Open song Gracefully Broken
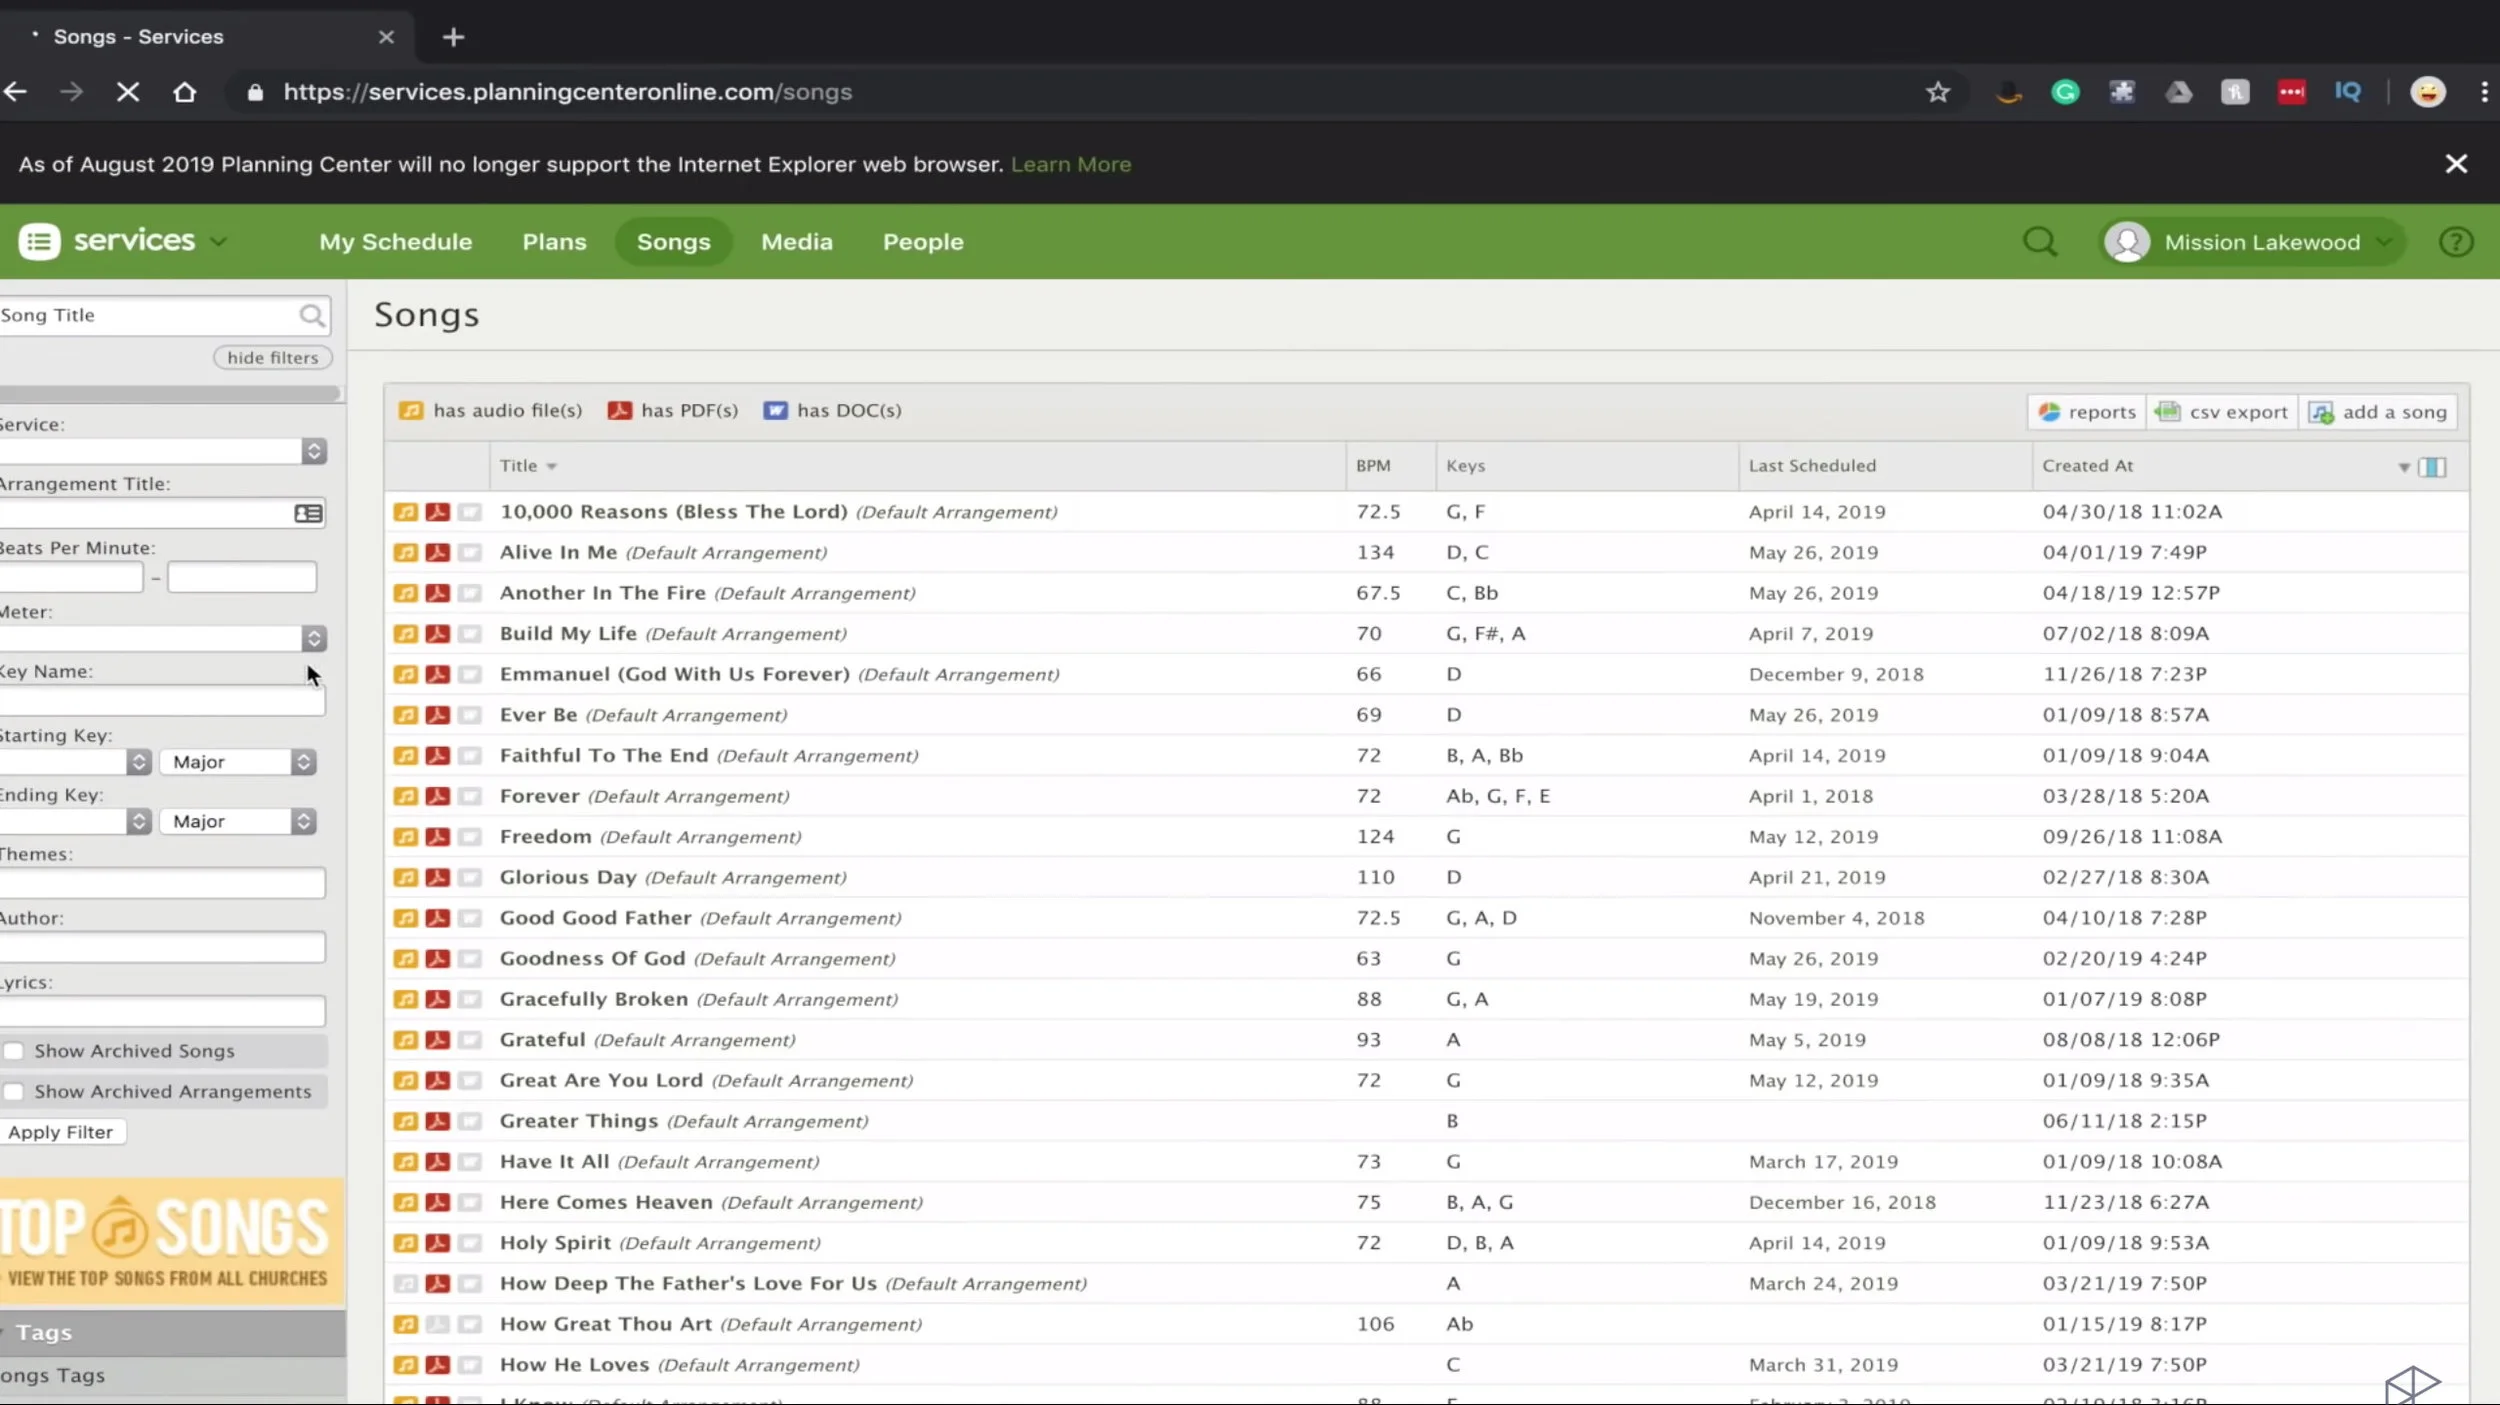Viewport: 2500px width, 1405px height. click(x=593, y=999)
